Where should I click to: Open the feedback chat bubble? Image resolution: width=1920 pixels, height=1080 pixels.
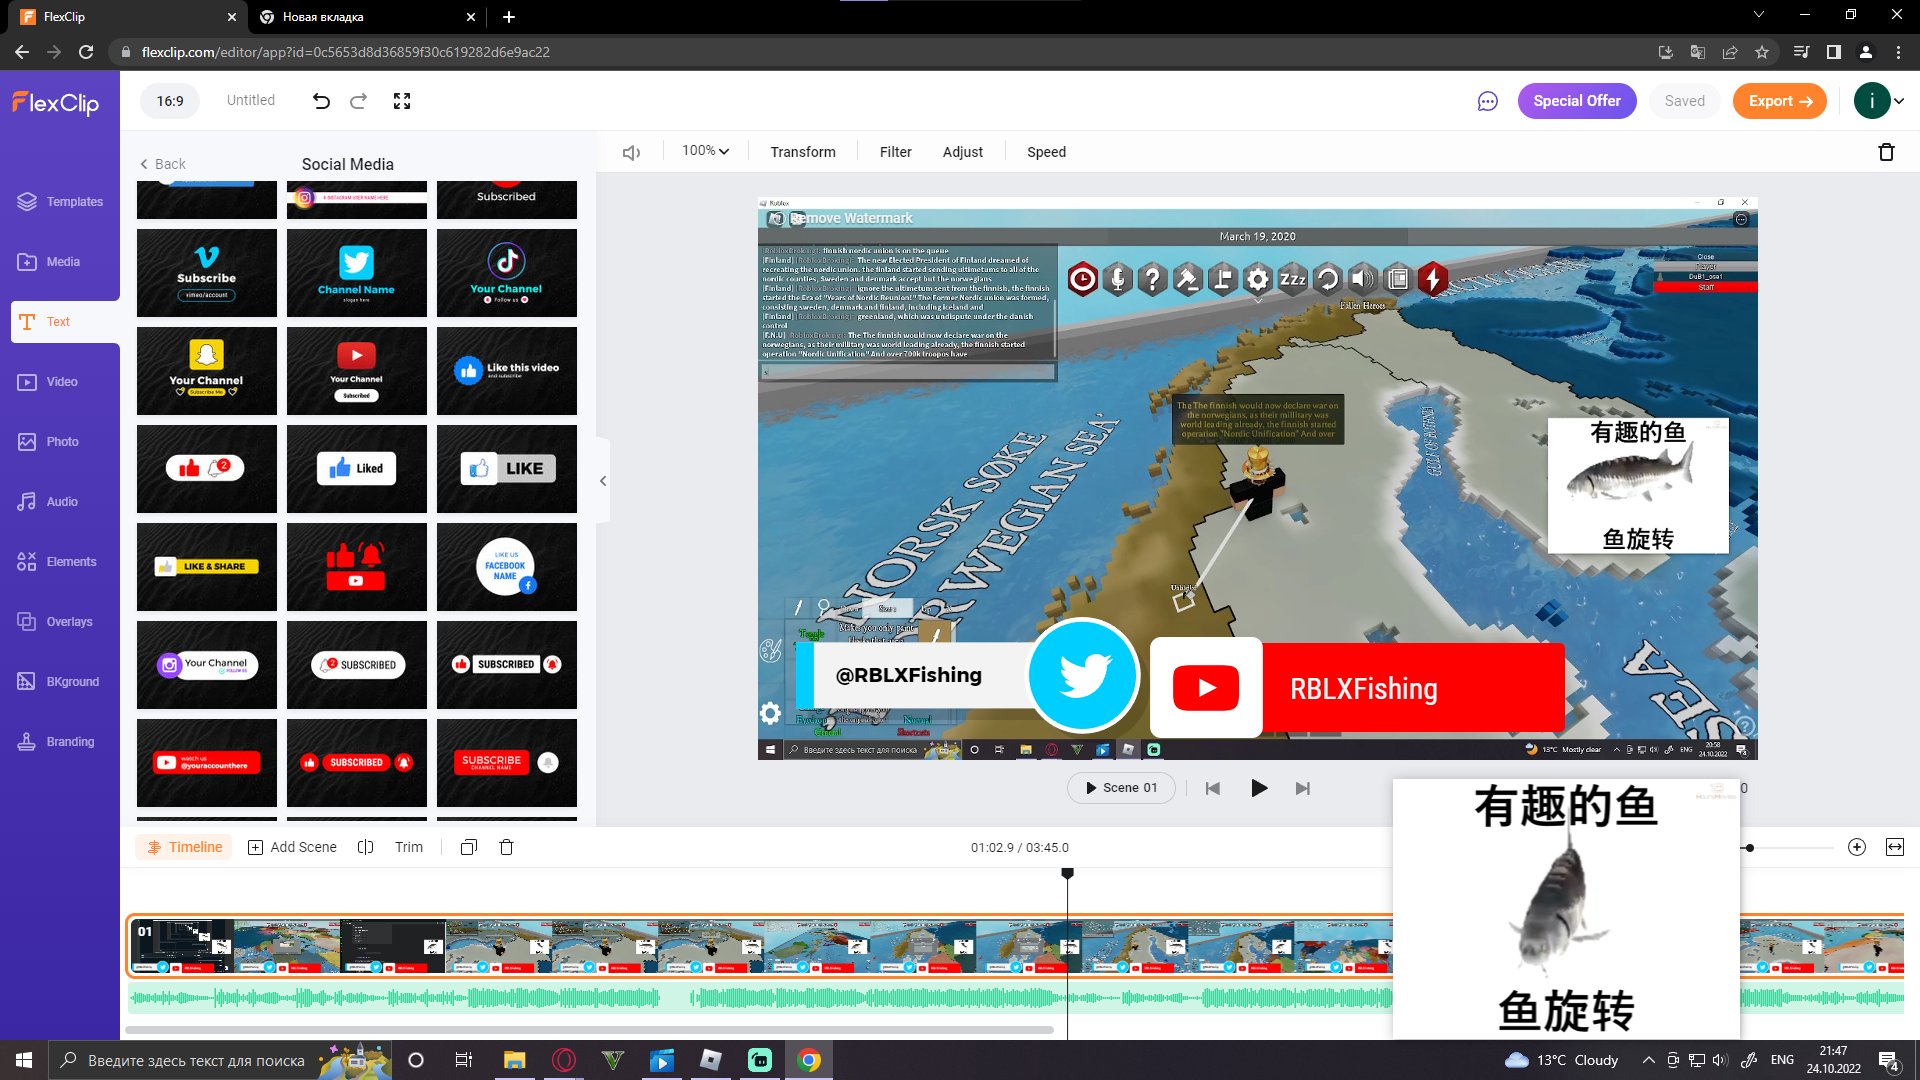click(1487, 101)
